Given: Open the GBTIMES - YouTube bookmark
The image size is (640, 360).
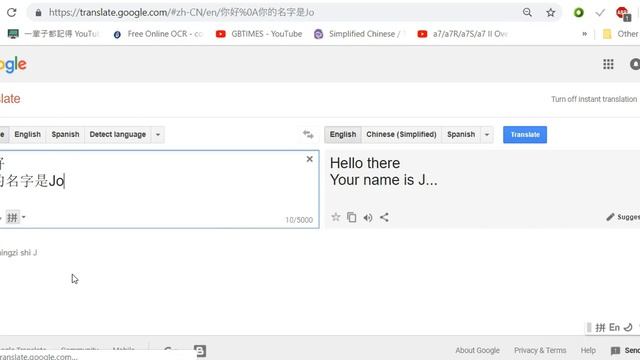Looking at the screenshot, I should coord(259,34).
